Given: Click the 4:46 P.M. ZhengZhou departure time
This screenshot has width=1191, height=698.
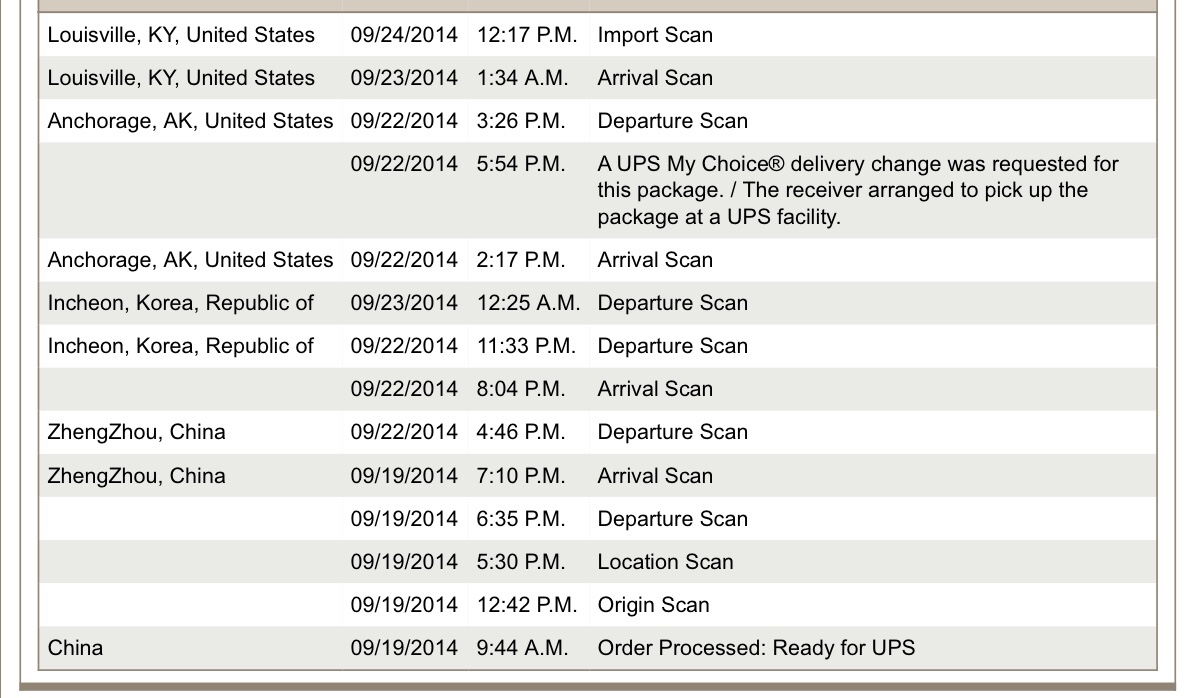Looking at the screenshot, I should tap(521, 432).
